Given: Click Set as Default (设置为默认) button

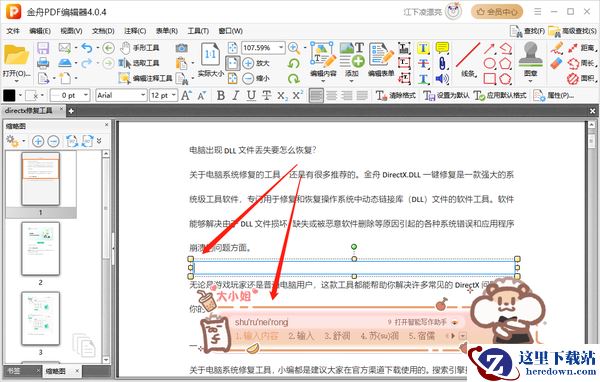Looking at the screenshot, I should pos(446,95).
